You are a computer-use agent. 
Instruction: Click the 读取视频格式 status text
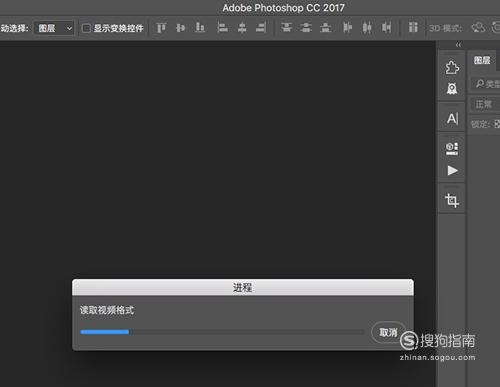click(107, 310)
